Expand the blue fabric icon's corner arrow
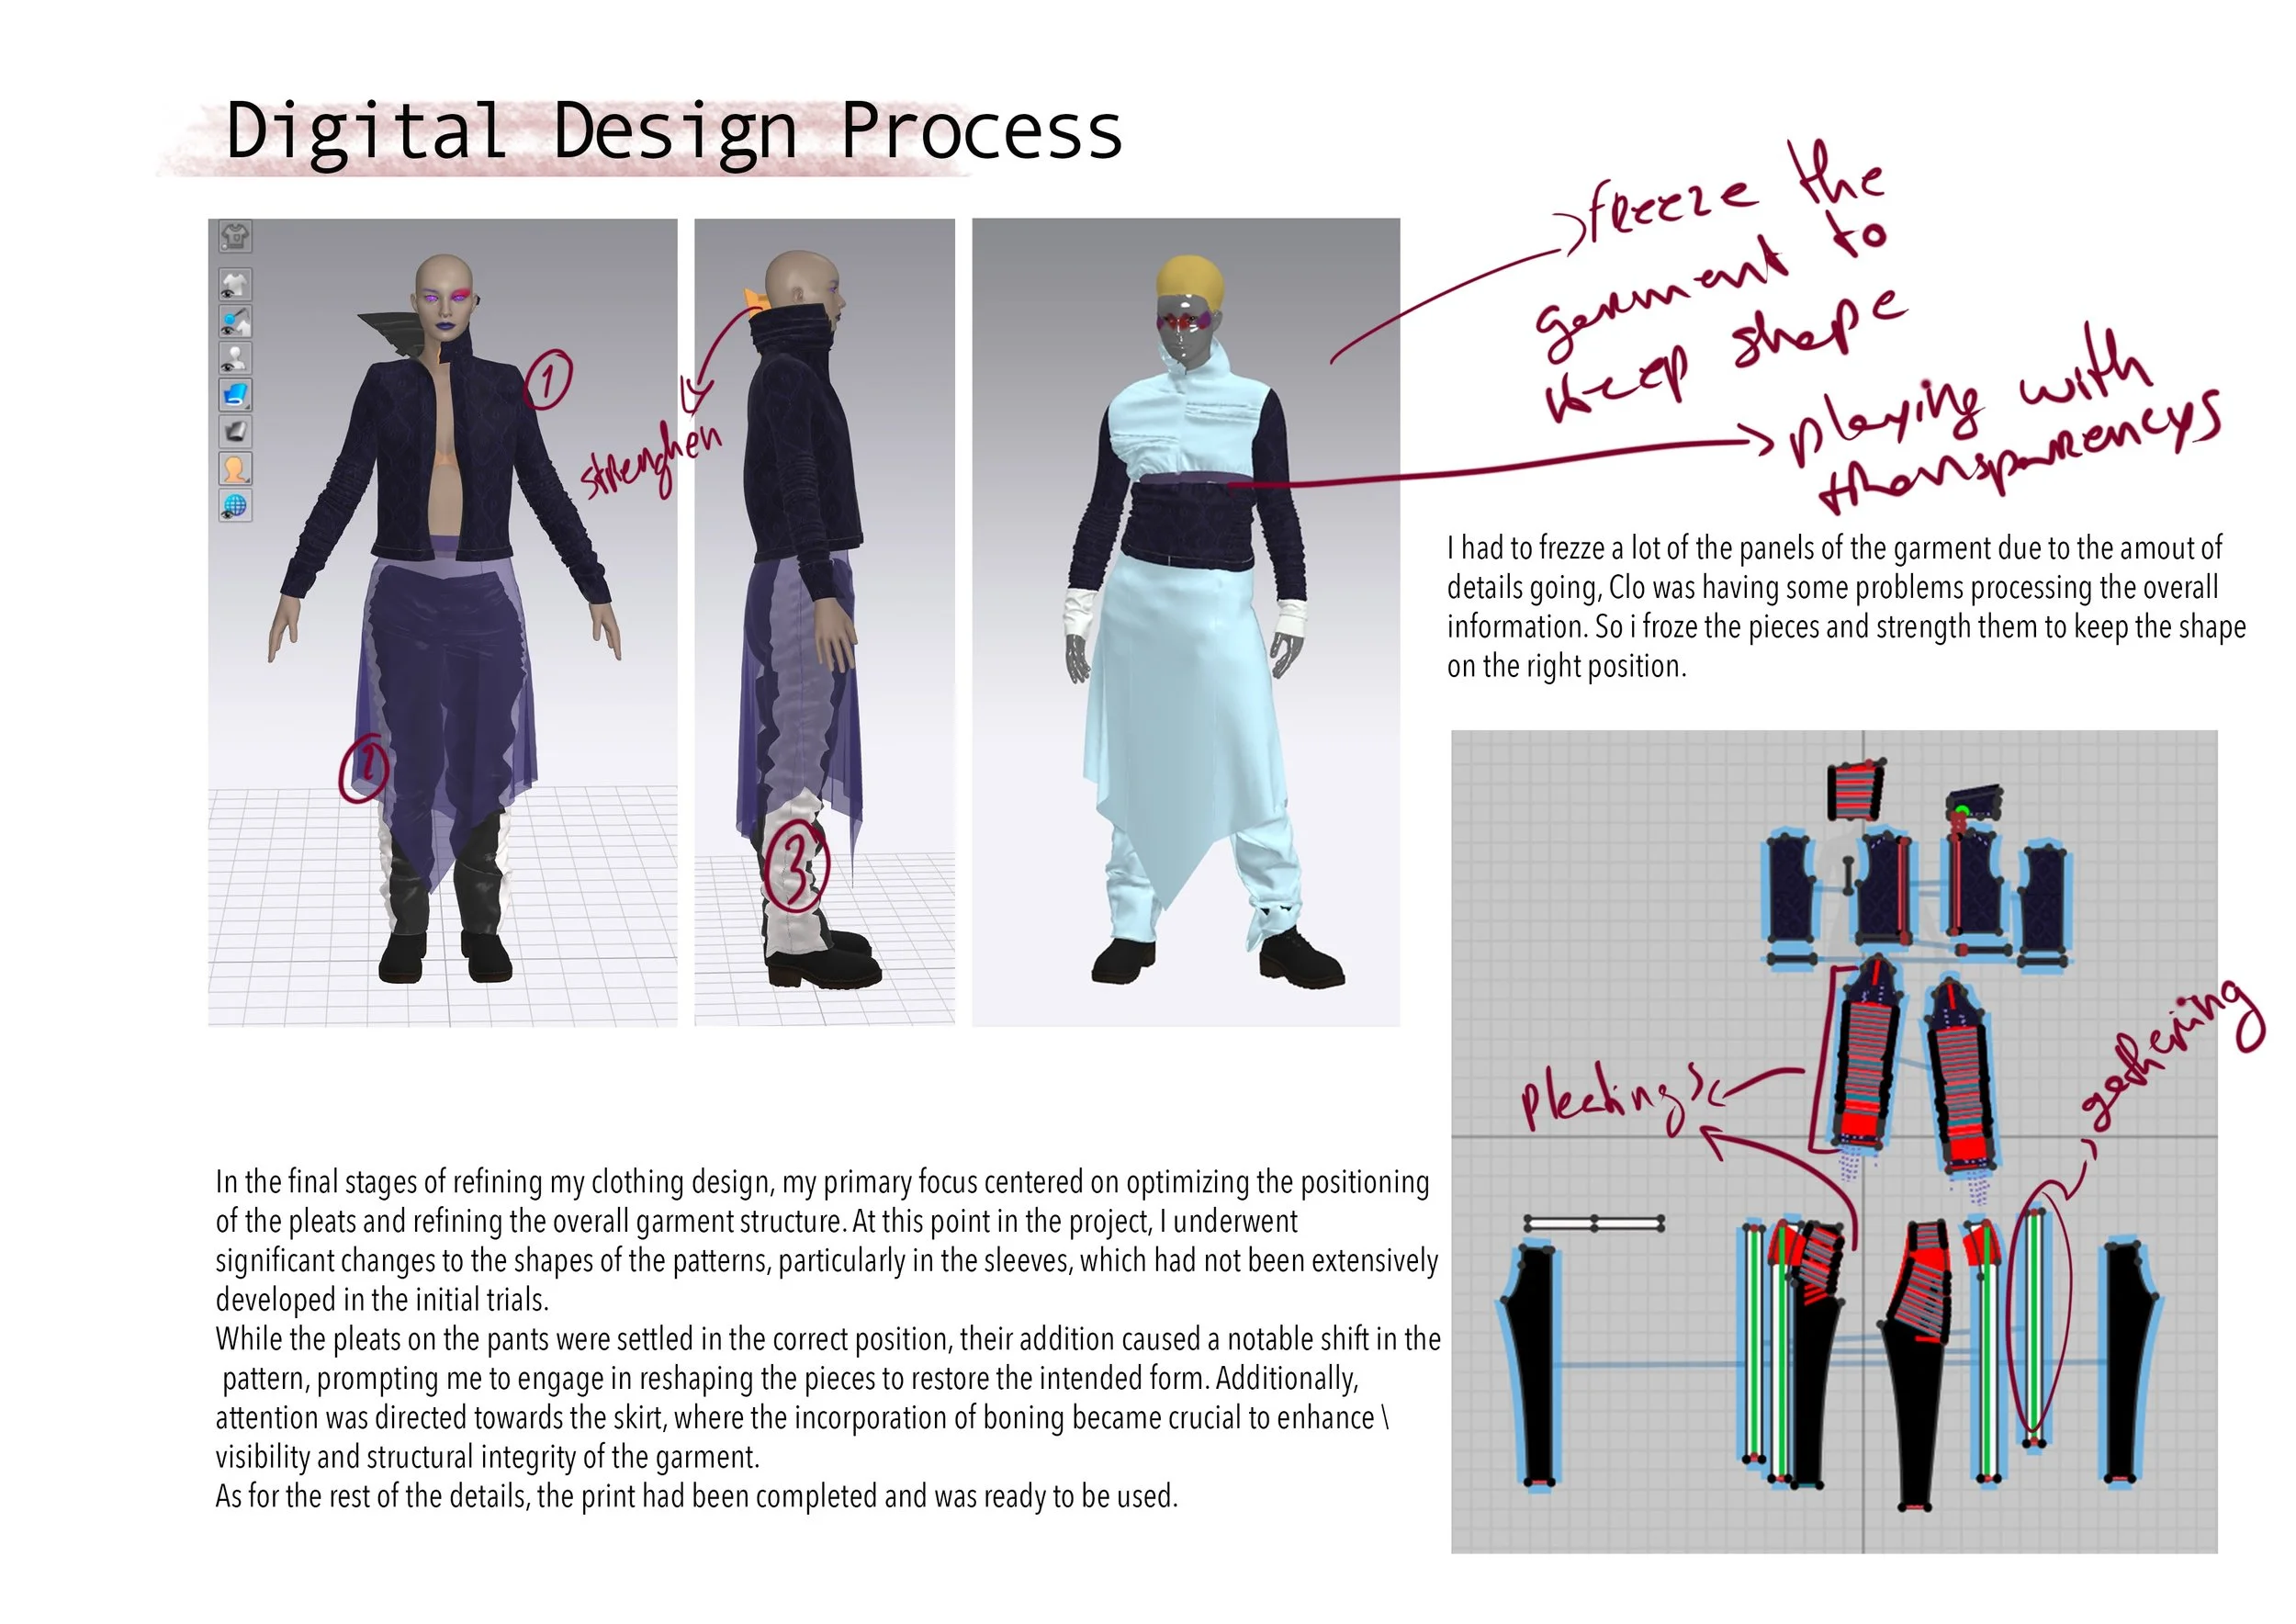2296x1624 pixels. 247,406
